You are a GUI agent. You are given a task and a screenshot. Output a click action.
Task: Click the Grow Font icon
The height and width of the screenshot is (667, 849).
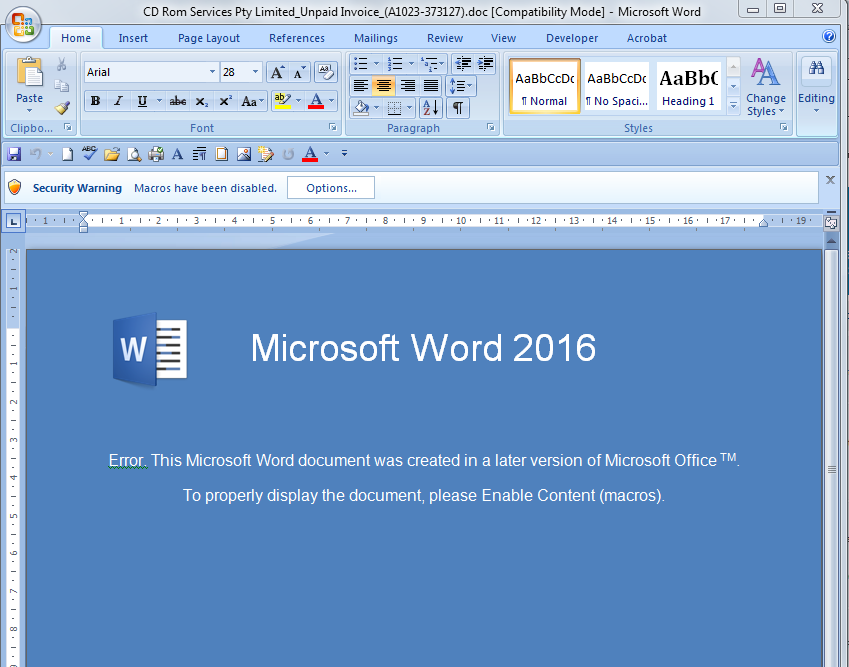pyautogui.click(x=277, y=72)
